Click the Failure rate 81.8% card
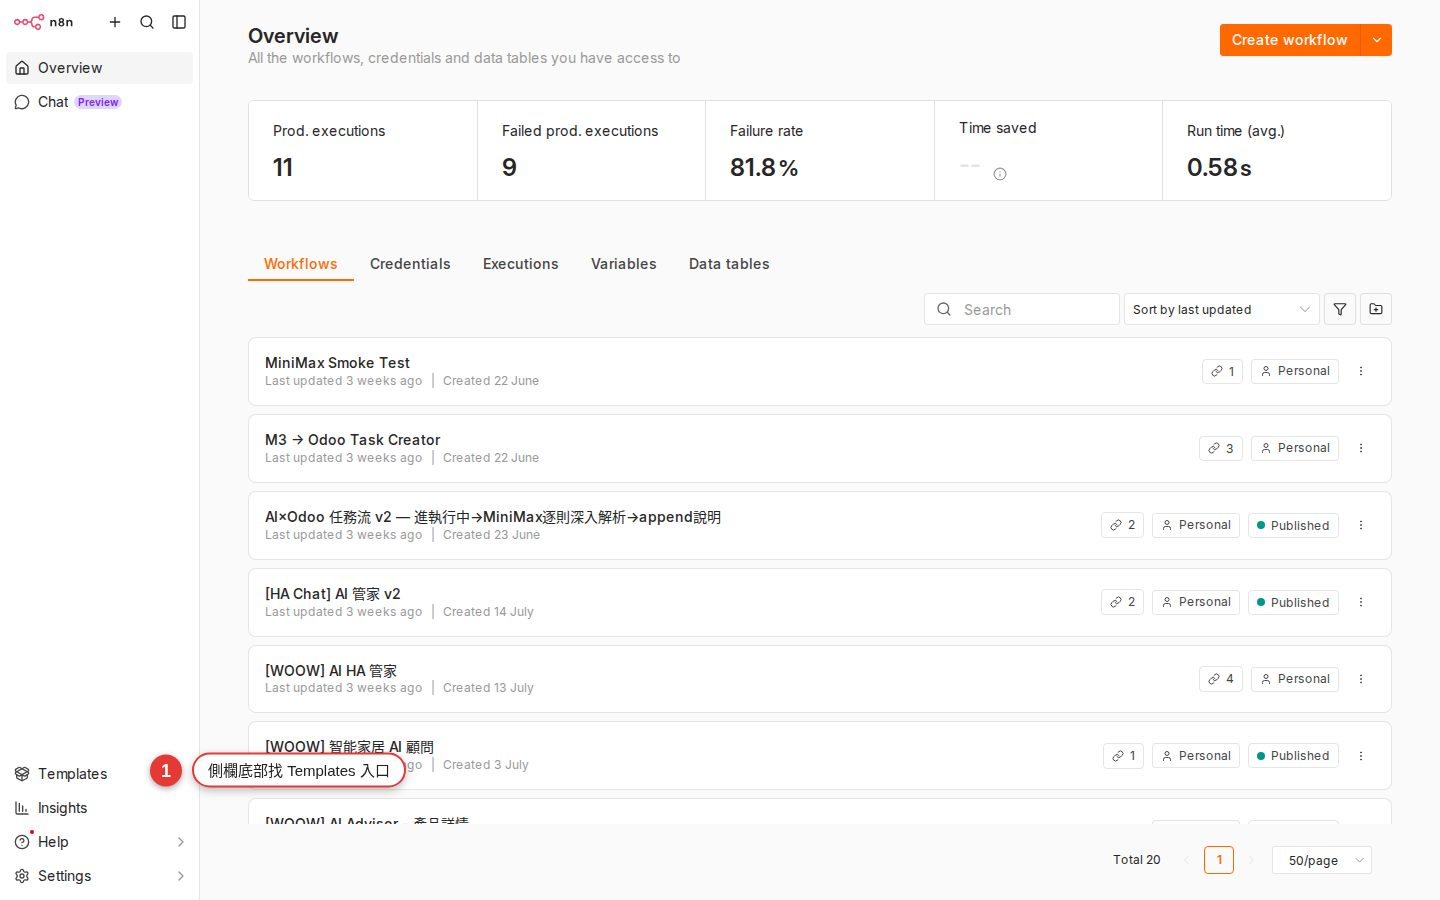Screen dimensions: 1440x900 (820, 151)
